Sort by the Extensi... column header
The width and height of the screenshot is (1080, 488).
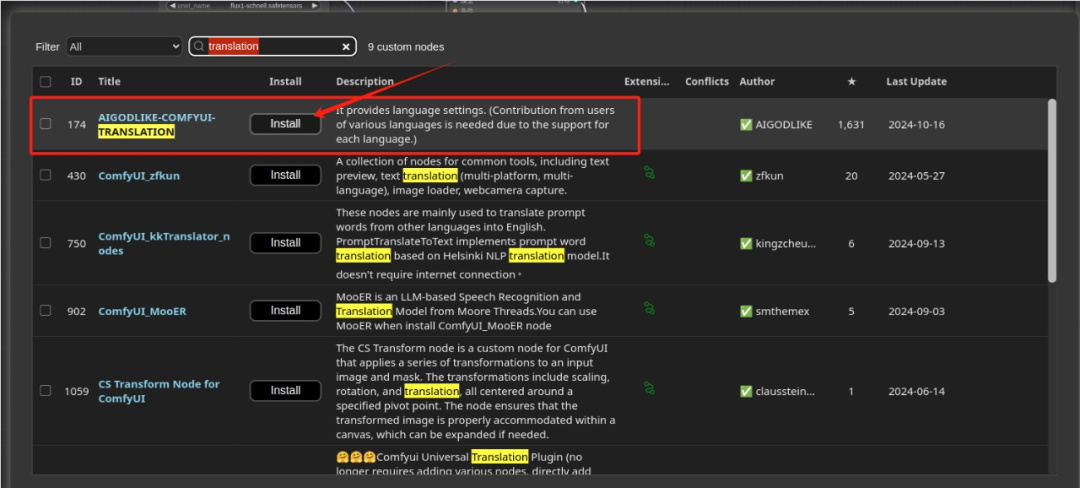click(x=647, y=81)
